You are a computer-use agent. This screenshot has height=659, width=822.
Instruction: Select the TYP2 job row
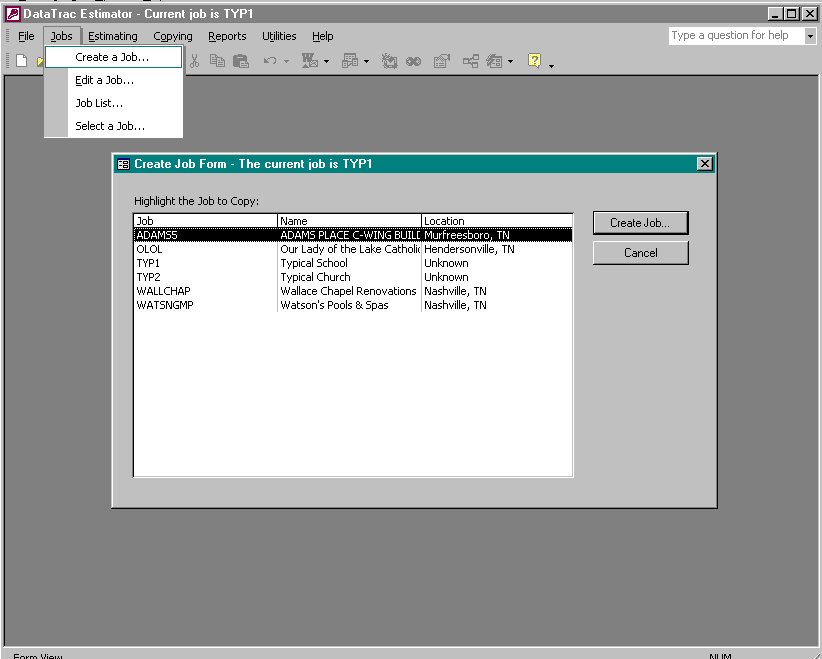[x=353, y=277]
